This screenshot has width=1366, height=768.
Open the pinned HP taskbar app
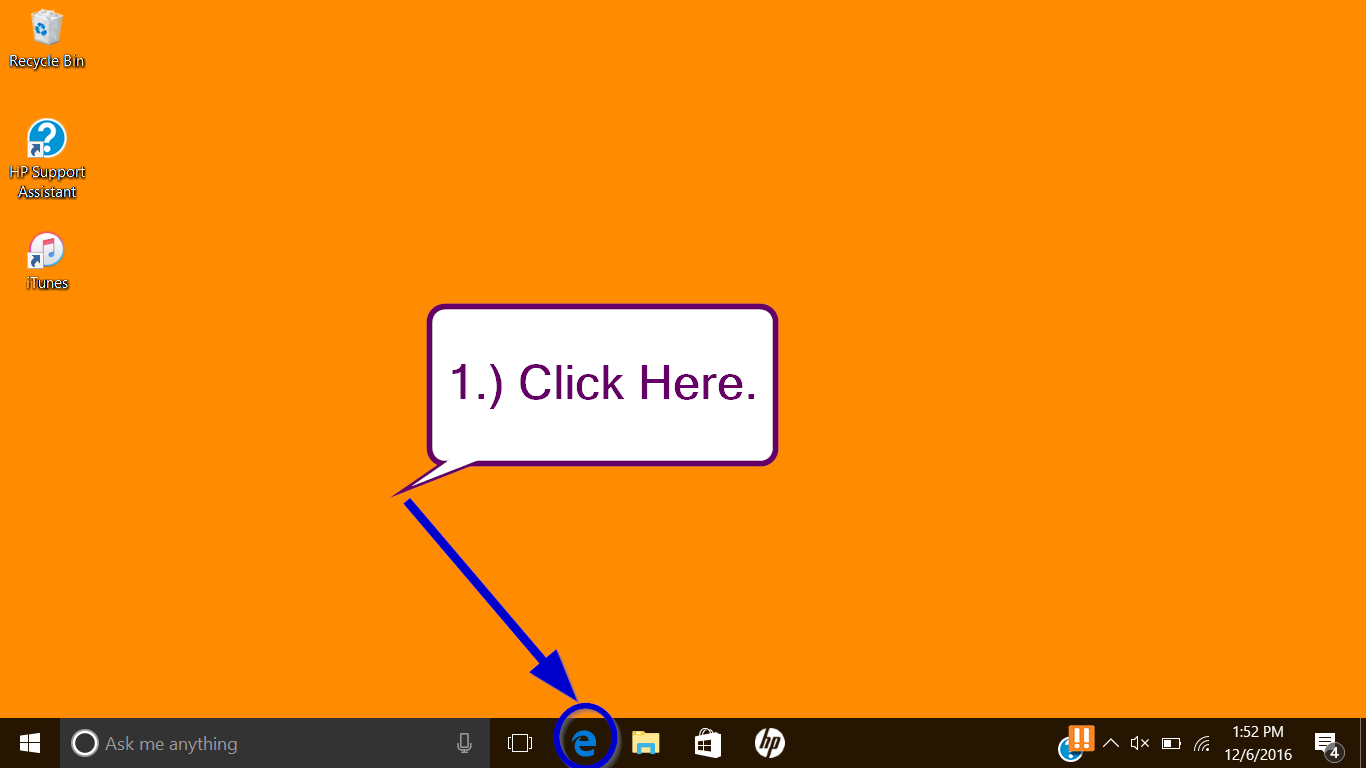click(770, 743)
